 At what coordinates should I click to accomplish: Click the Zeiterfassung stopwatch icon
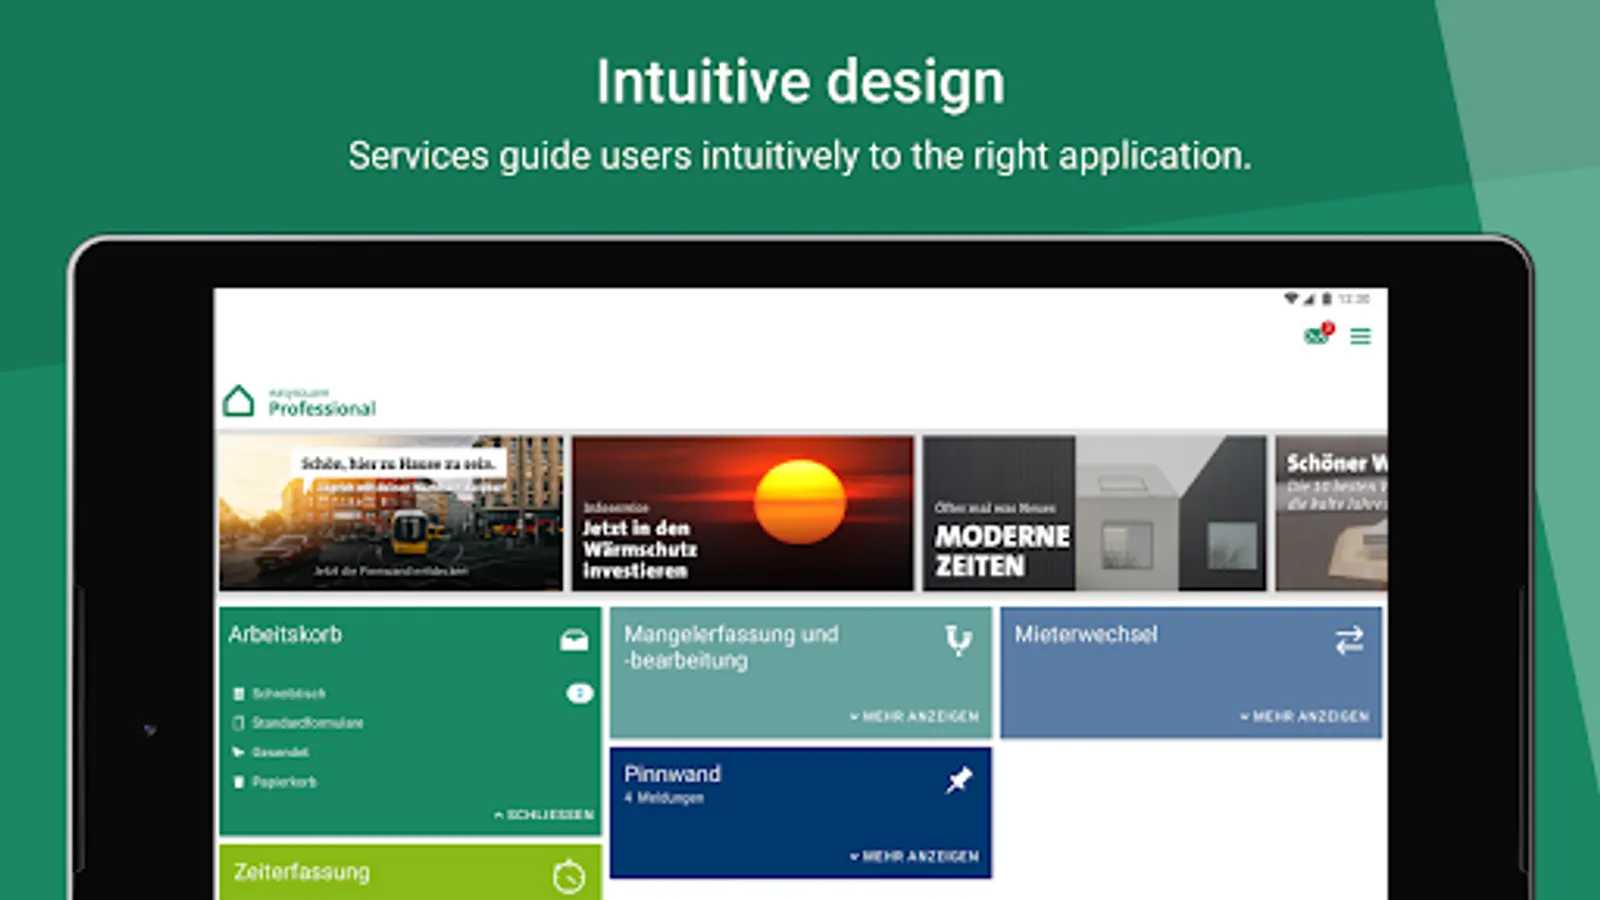tap(569, 877)
